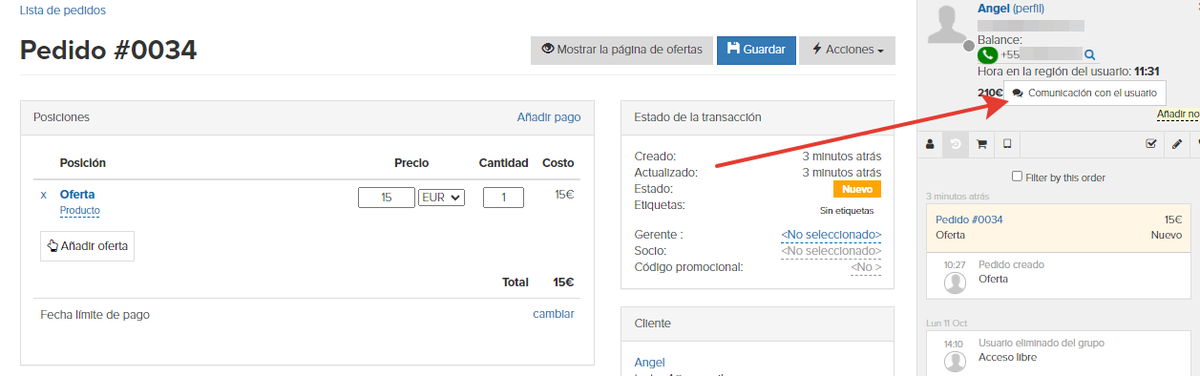Screen dimensions: 1200x376
Task: Open the mobile device tab icon
Action: (1006, 144)
